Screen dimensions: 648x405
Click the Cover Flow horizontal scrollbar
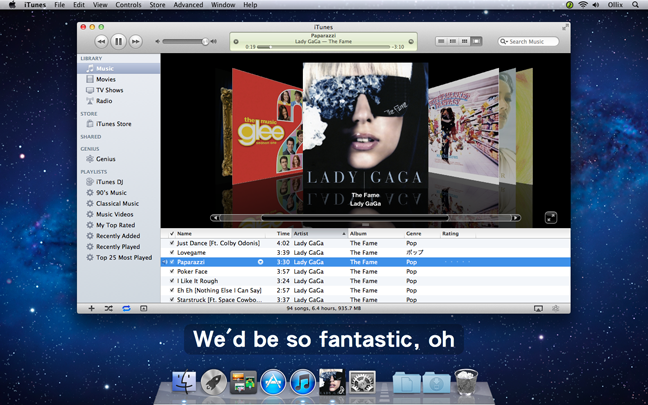tap(365, 218)
